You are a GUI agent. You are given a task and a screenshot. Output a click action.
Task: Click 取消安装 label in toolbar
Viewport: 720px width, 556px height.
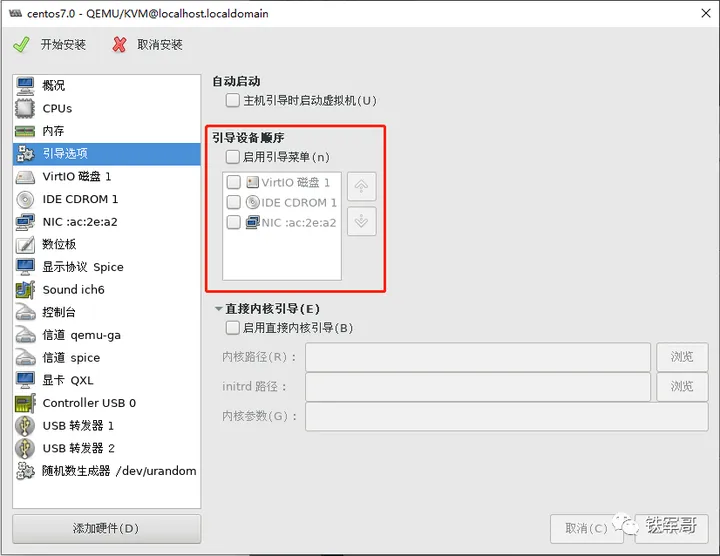[160, 45]
